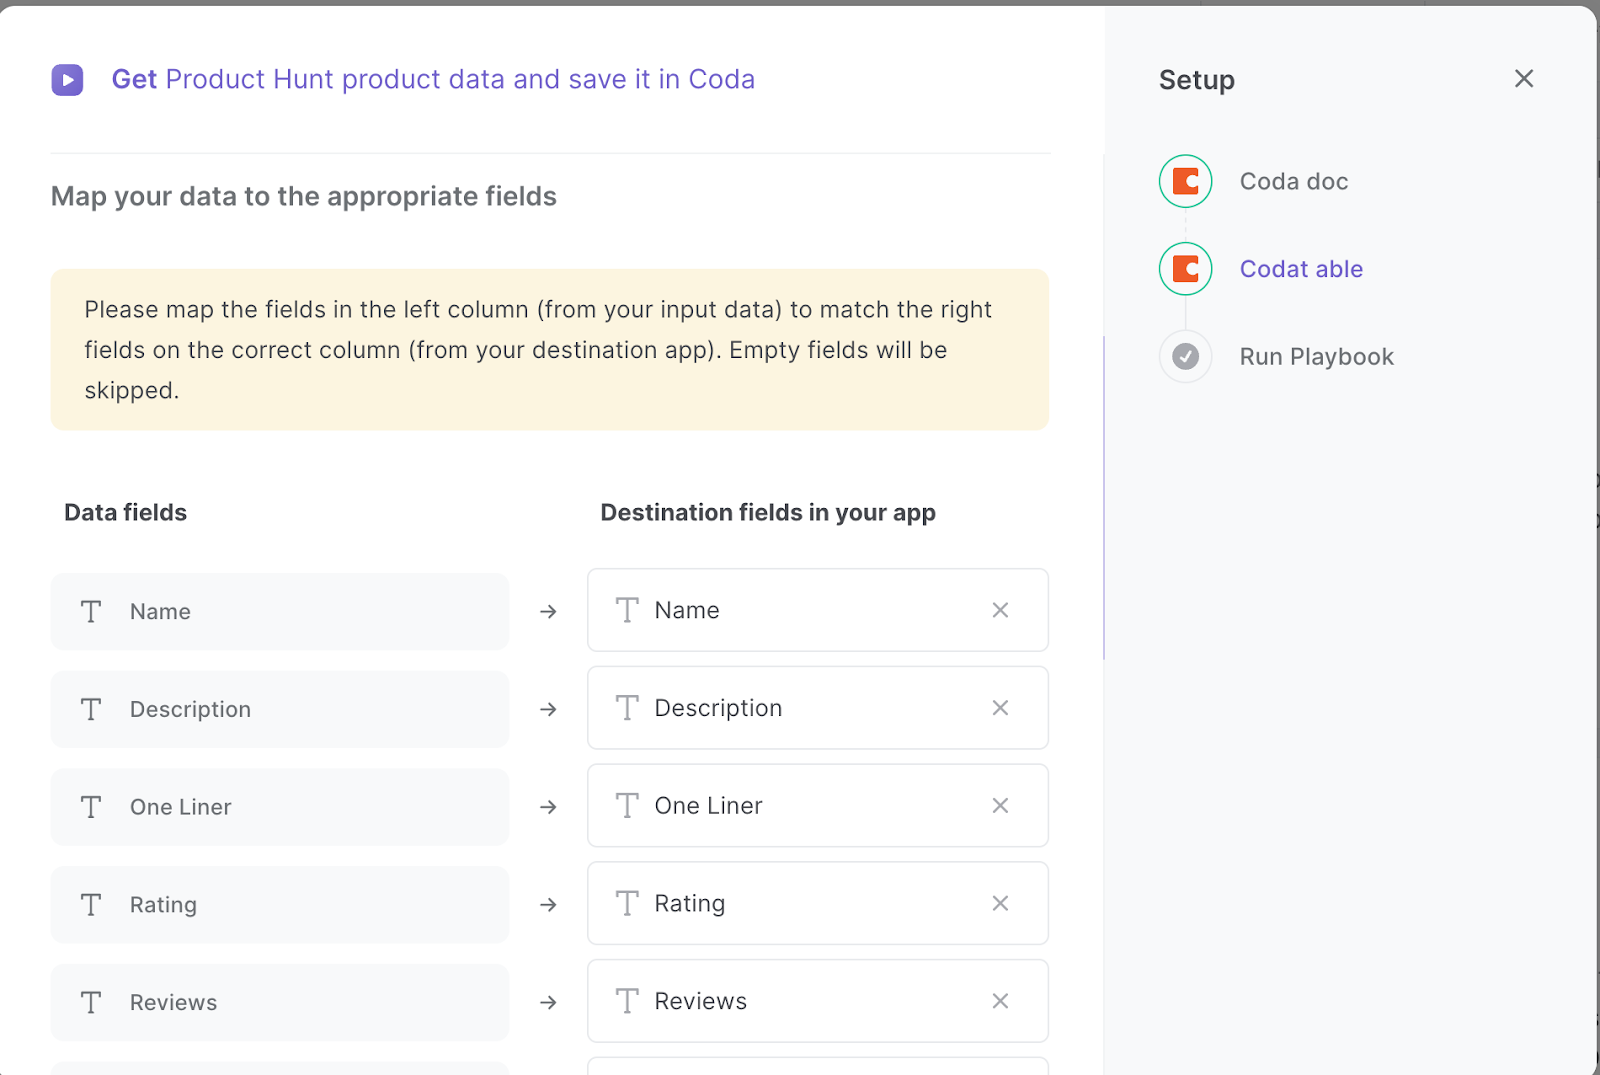Go to Coda doc setup step
The image size is (1600, 1075).
coord(1294,182)
